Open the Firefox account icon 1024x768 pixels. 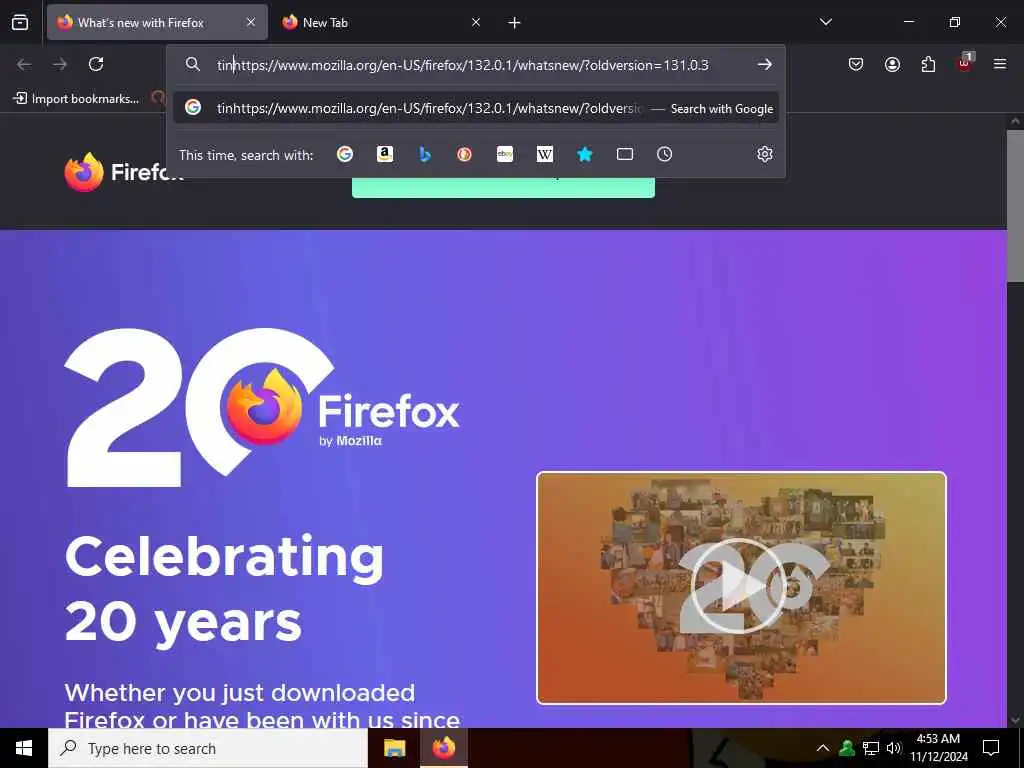pos(892,64)
